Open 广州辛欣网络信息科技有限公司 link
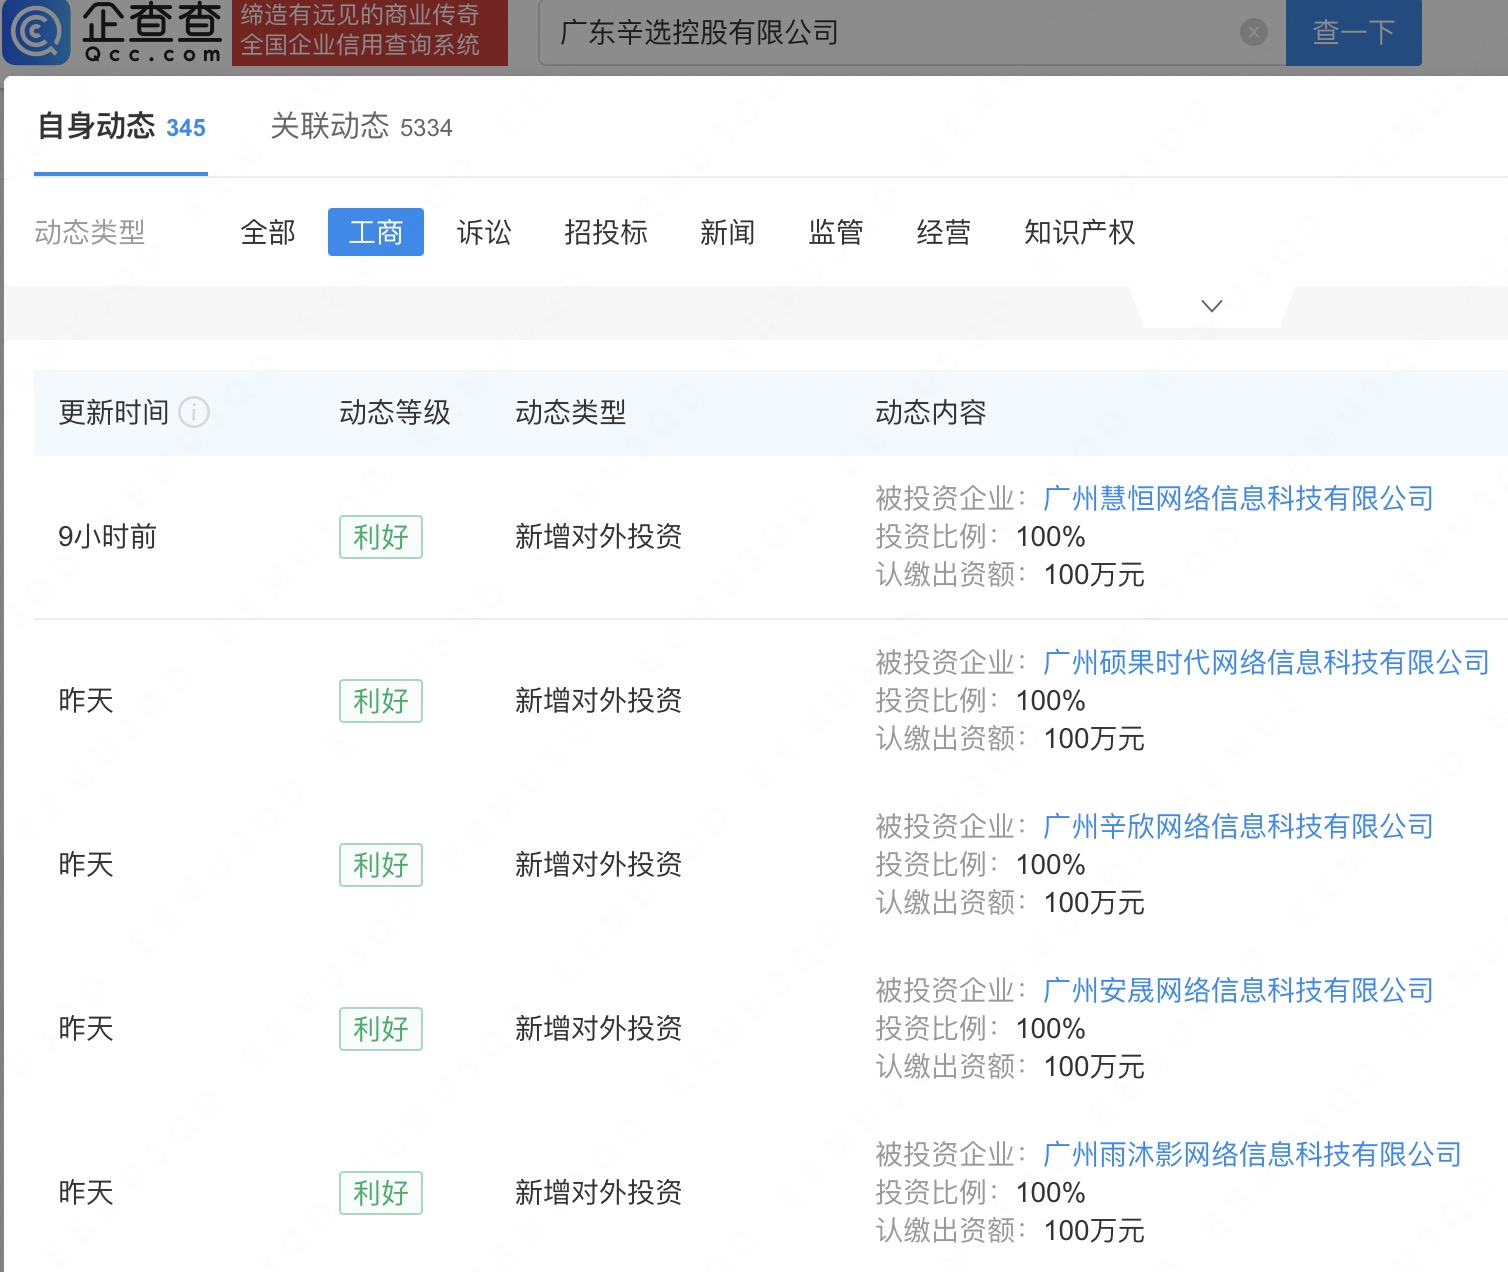 1238,826
